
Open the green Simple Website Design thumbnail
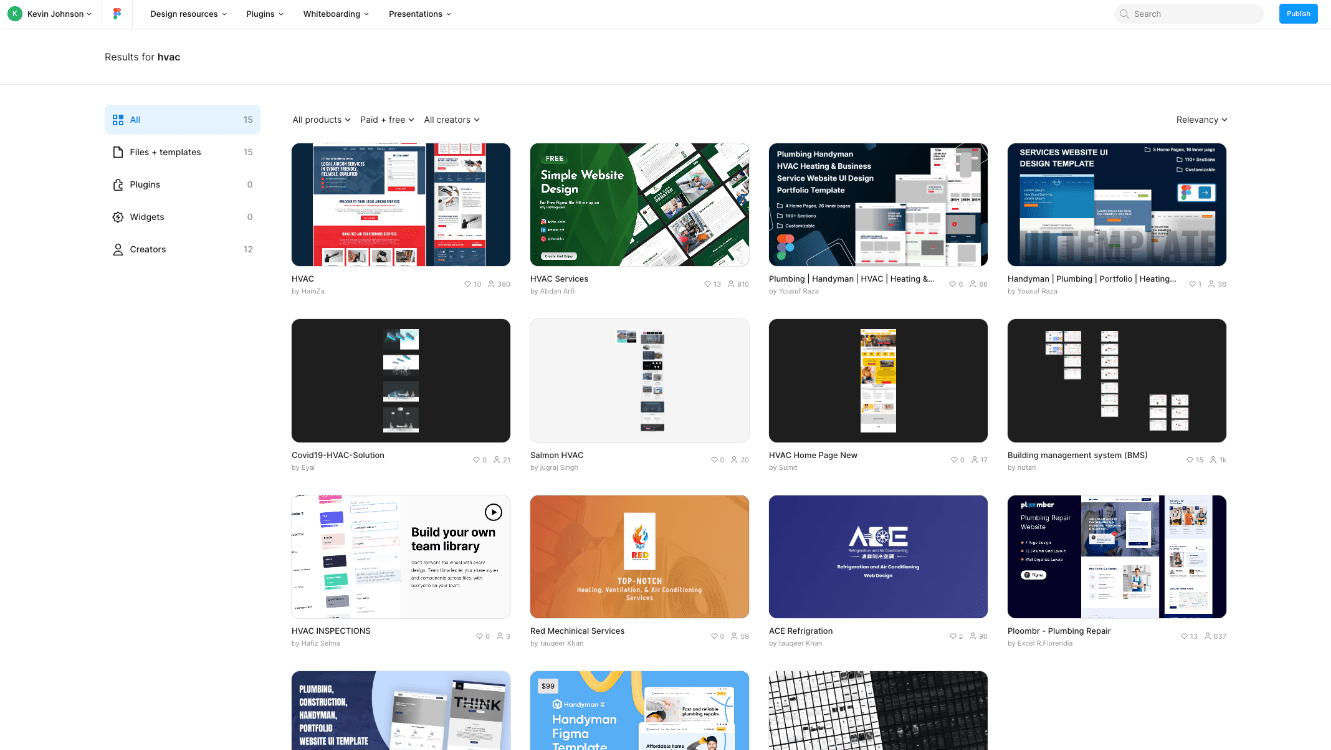[x=639, y=204]
